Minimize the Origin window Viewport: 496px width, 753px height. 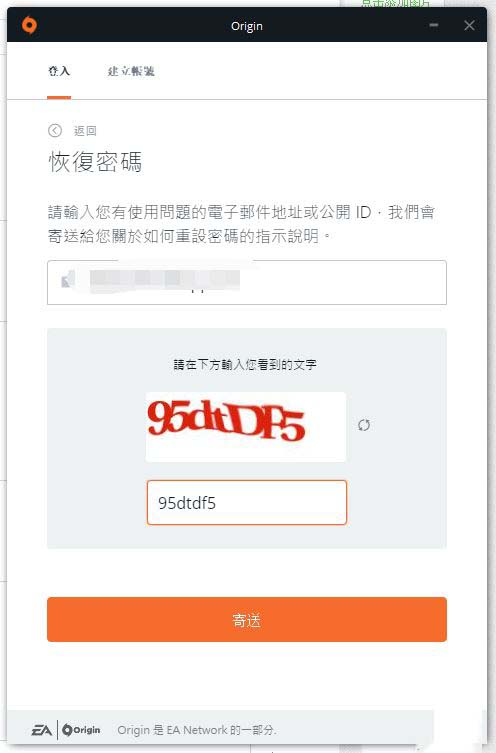tap(434, 25)
